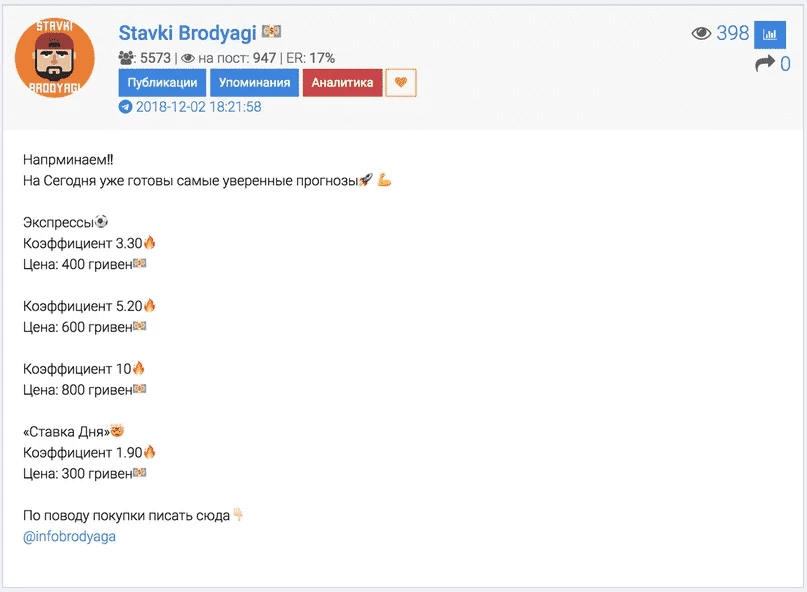
Task: Click money emoji beside channel title
Action: (x=271, y=31)
